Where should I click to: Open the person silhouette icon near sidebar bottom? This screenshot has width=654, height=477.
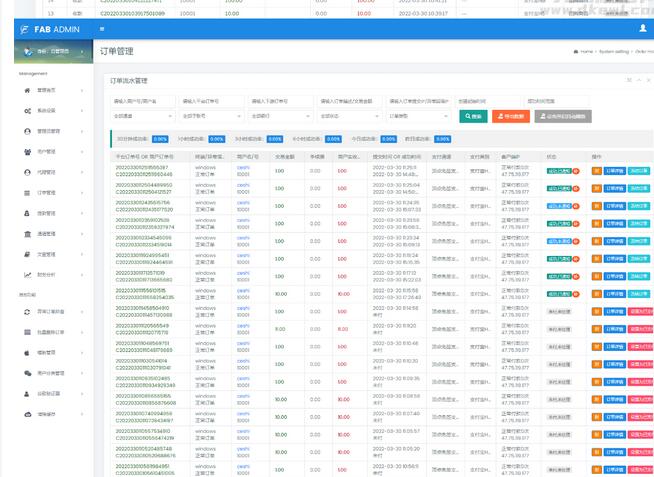[x=27, y=394]
